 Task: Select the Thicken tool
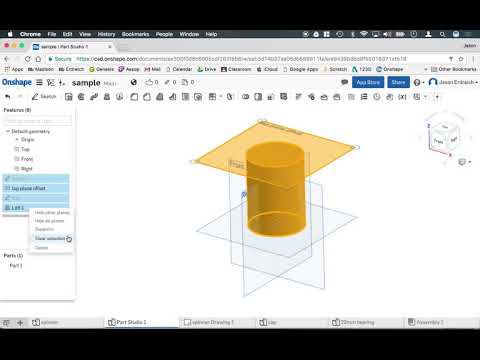[x=119, y=97]
